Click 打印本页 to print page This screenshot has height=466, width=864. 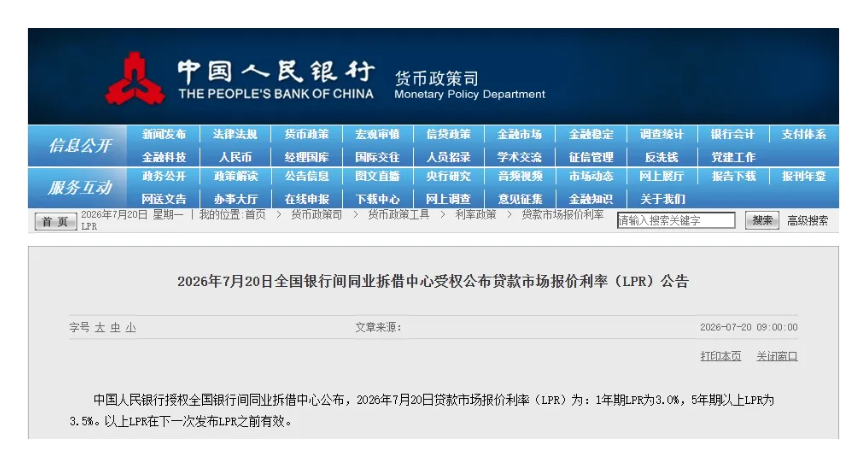tap(720, 356)
